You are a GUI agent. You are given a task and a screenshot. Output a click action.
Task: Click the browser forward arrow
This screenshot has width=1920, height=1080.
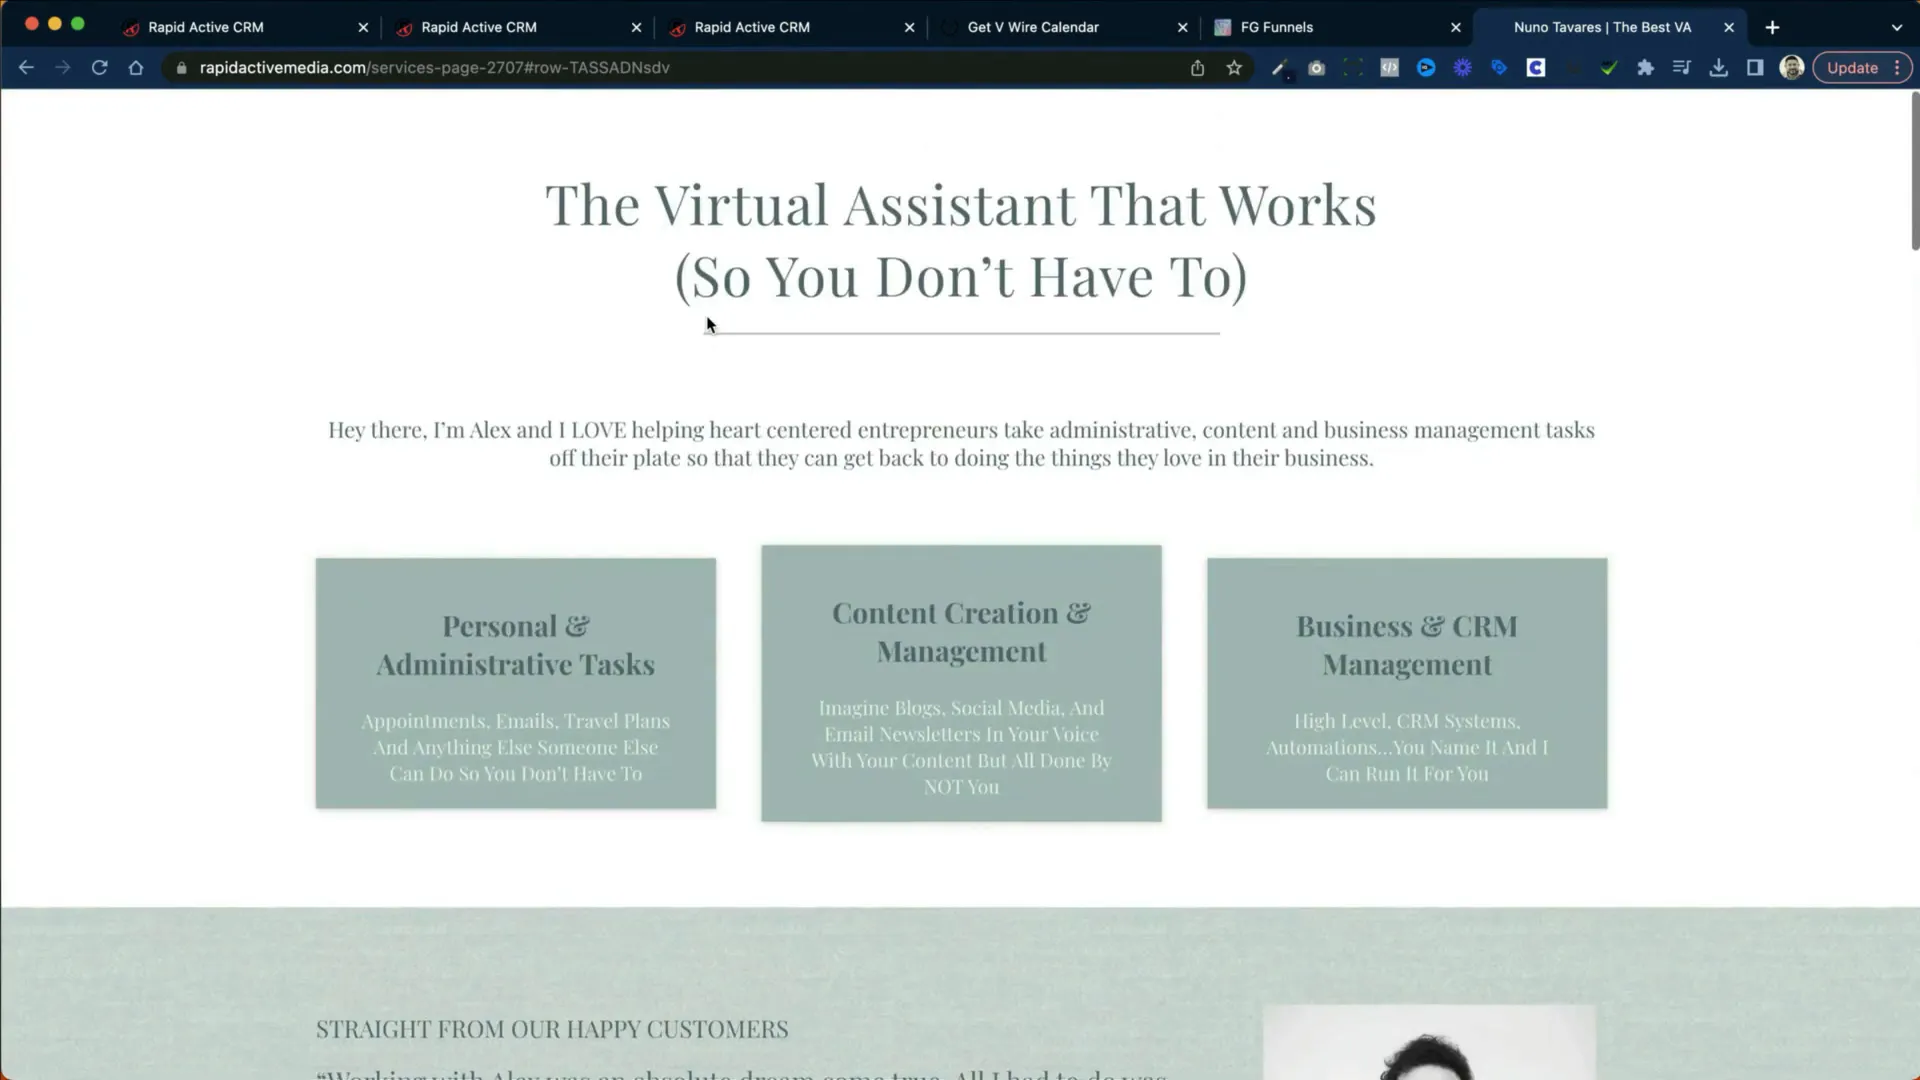tap(63, 68)
